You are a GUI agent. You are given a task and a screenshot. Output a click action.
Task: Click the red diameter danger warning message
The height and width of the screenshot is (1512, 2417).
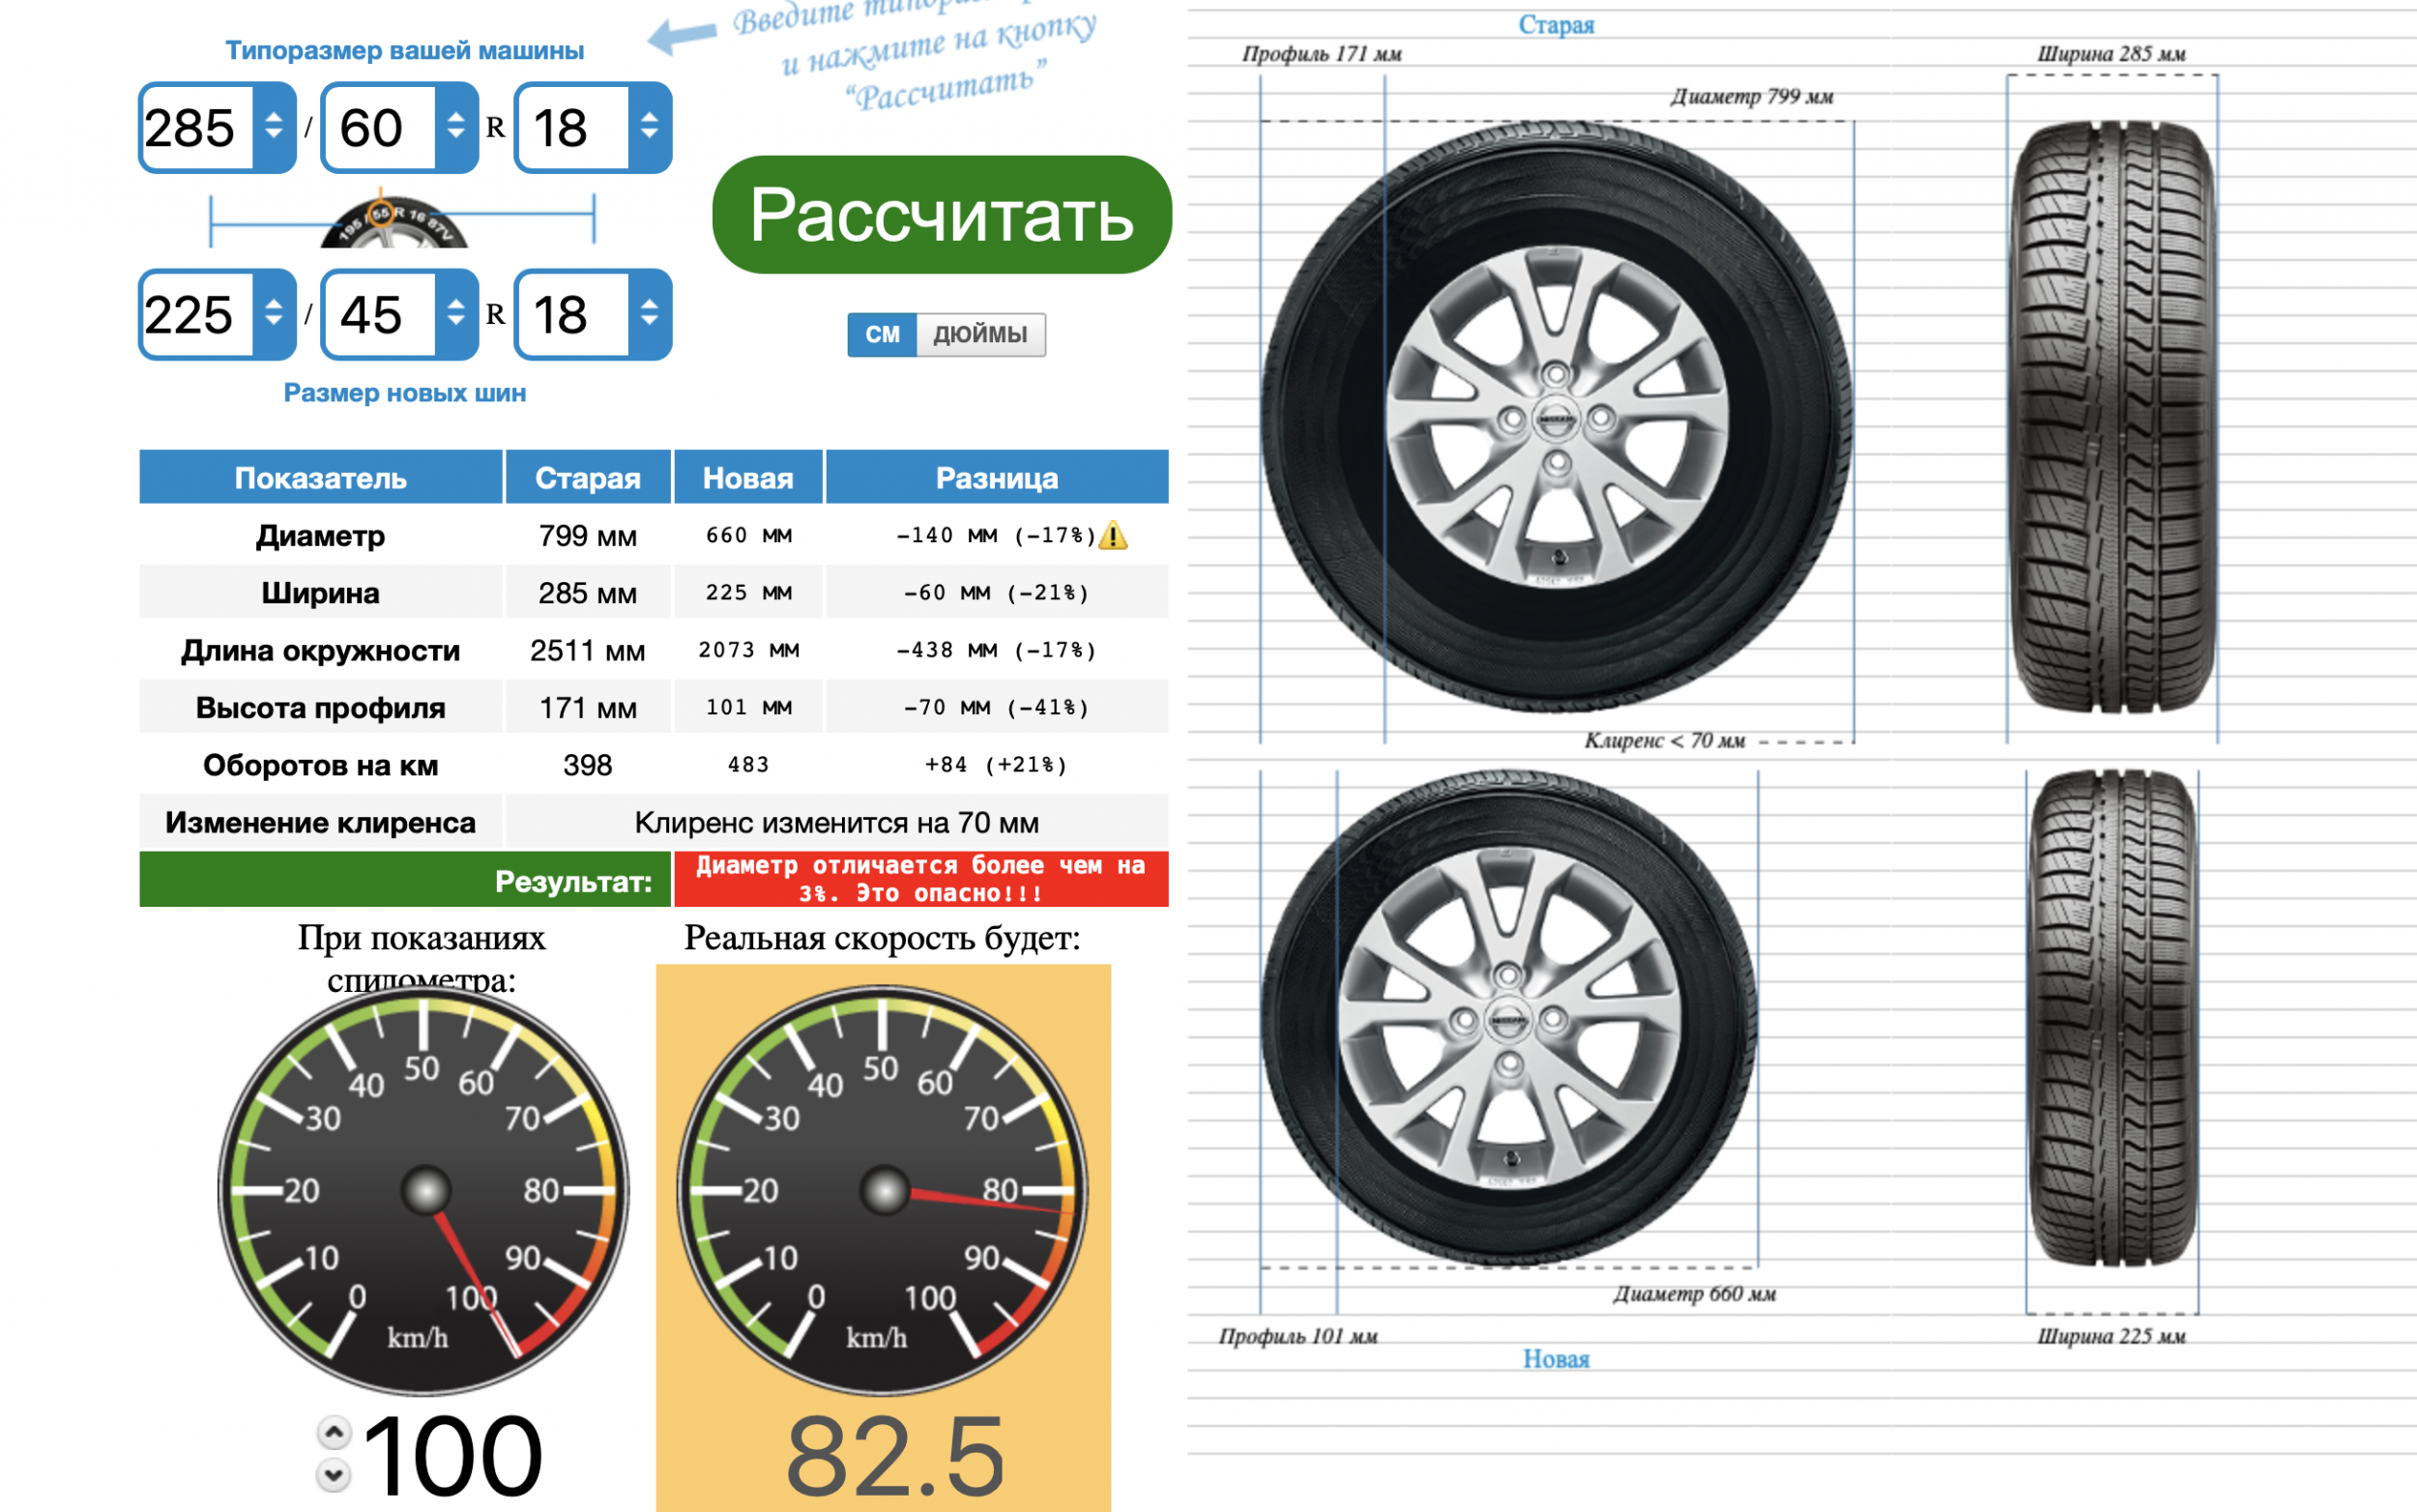[921, 879]
